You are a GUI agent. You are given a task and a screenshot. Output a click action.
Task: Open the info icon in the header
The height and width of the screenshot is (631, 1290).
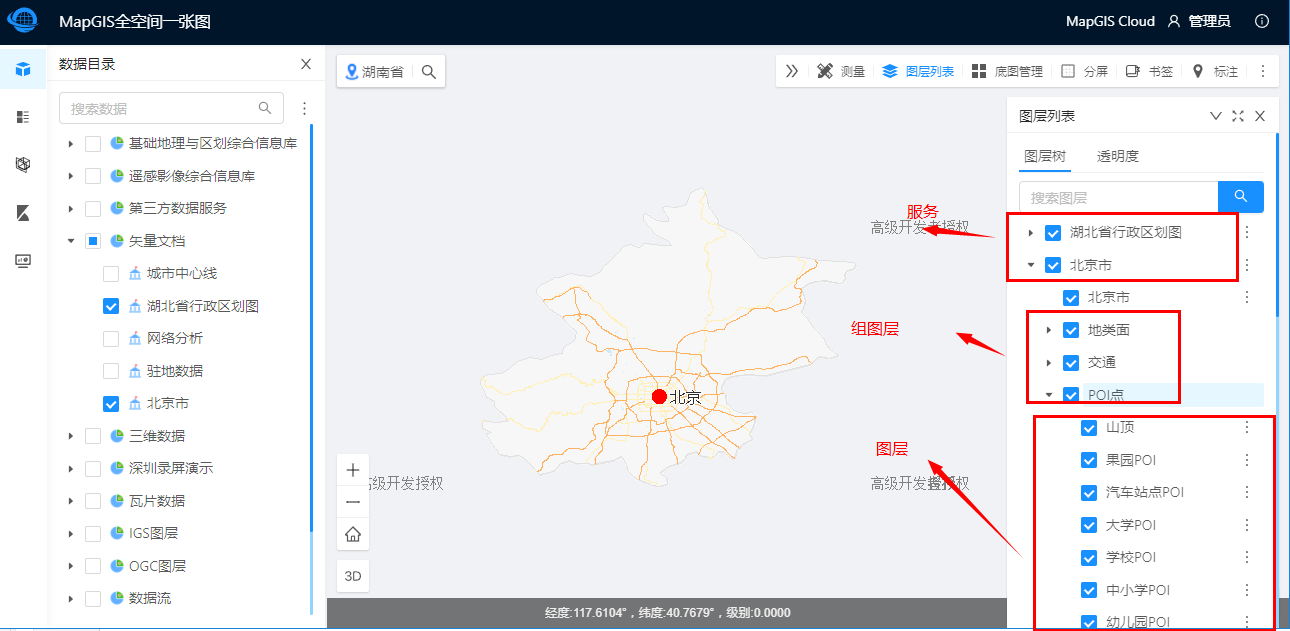(1262, 21)
